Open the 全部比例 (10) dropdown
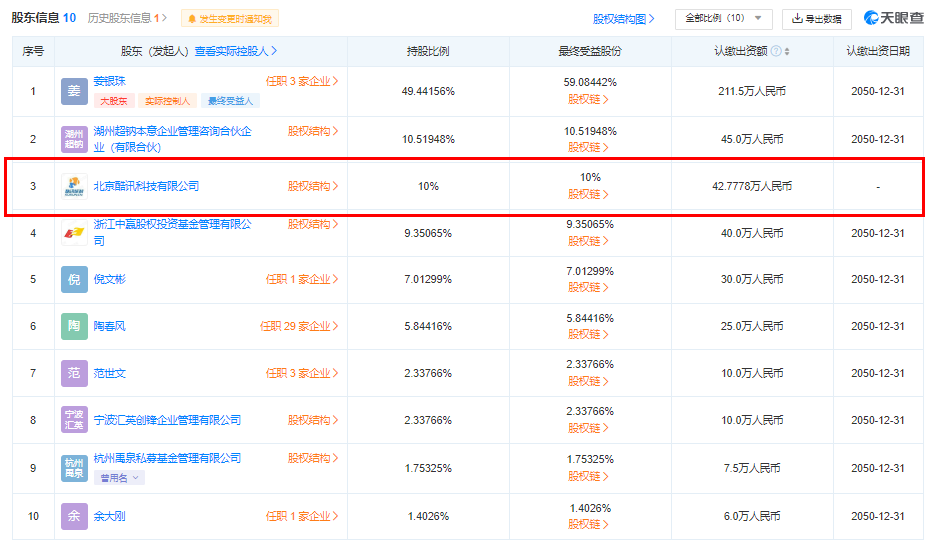 point(723,18)
